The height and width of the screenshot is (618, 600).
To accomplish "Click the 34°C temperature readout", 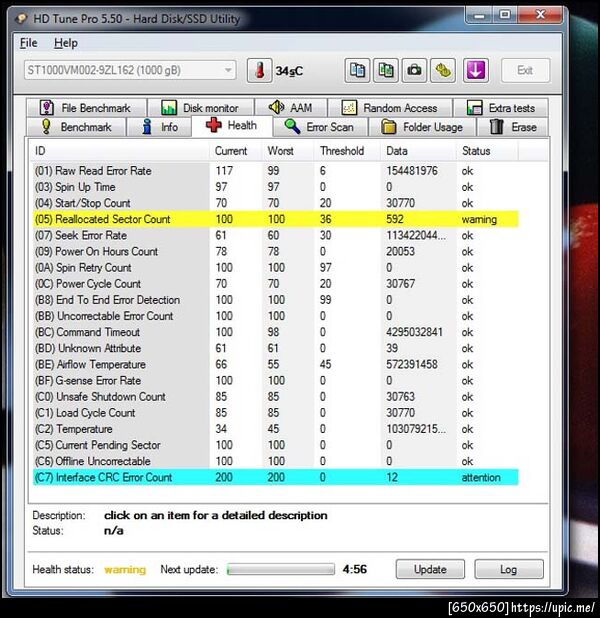I will pos(289,71).
